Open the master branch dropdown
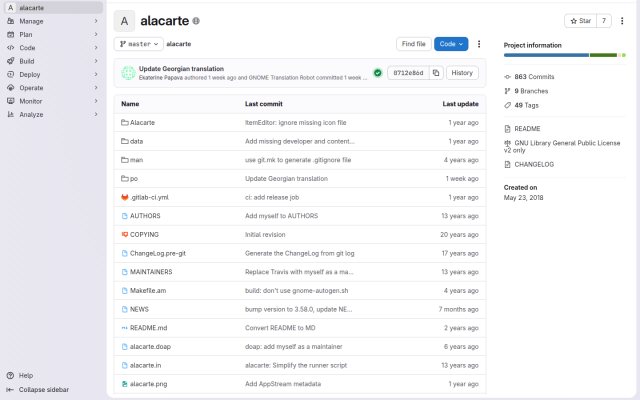Image resolution: width=640 pixels, height=400 pixels. (139, 44)
